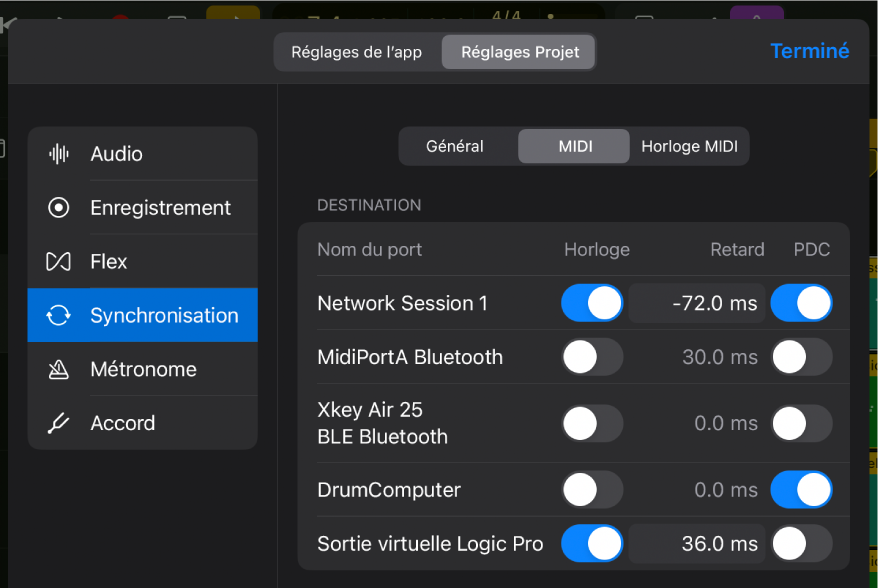The image size is (878, 588).
Task: Open the Réglages de l'app tab
Action: coord(357,51)
